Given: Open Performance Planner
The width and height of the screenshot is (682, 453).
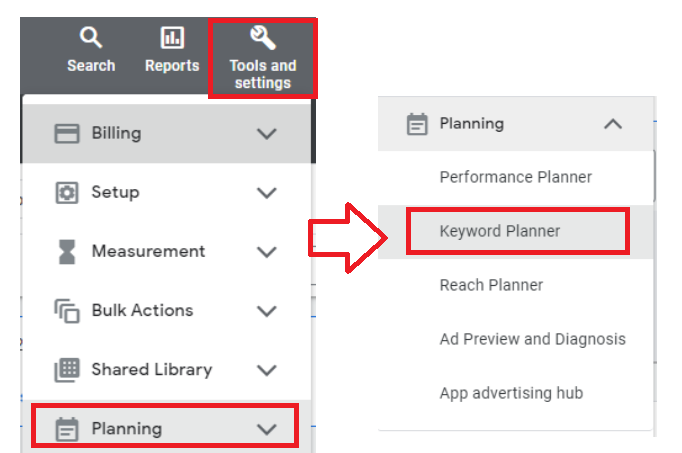Looking at the screenshot, I should pyautogui.click(x=515, y=177).
